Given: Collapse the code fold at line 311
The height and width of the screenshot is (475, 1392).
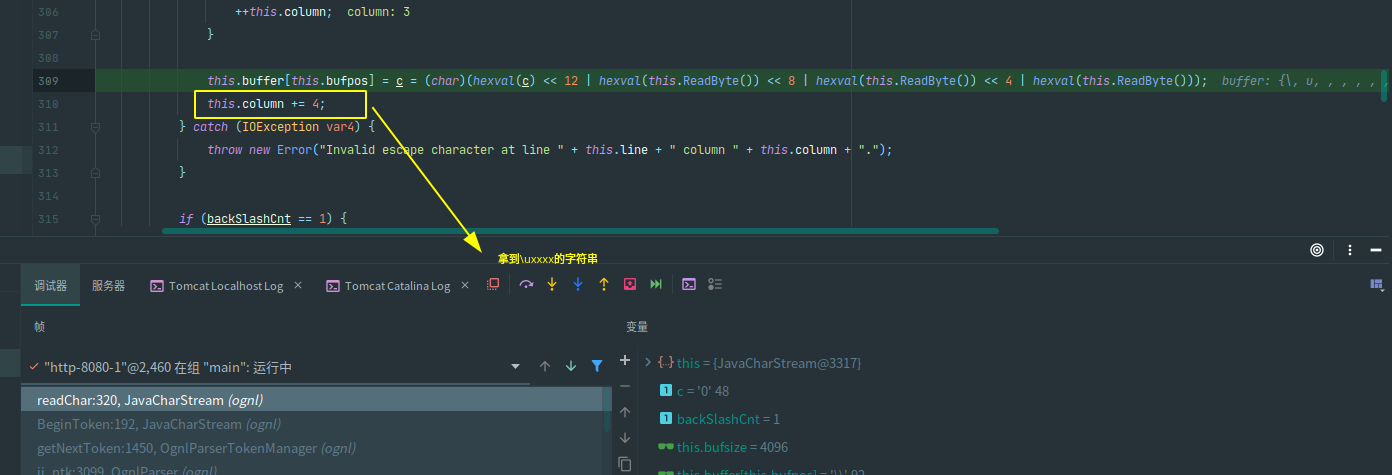Looking at the screenshot, I should click(x=96, y=127).
